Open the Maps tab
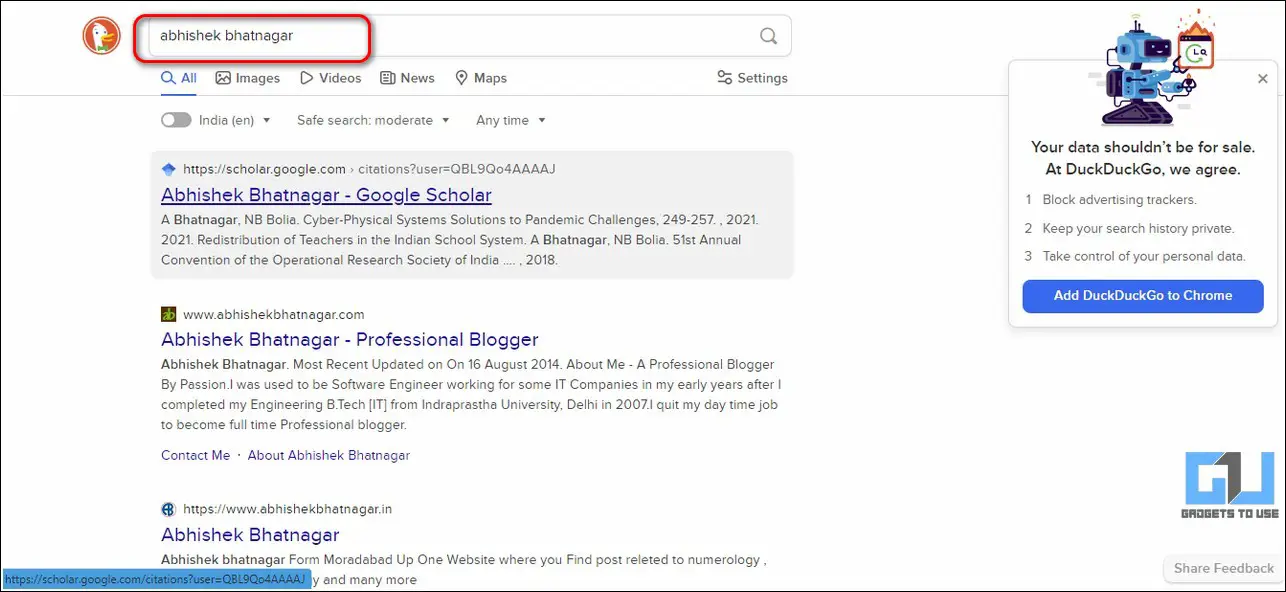The height and width of the screenshot is (592, 1286). click(480, 78)
